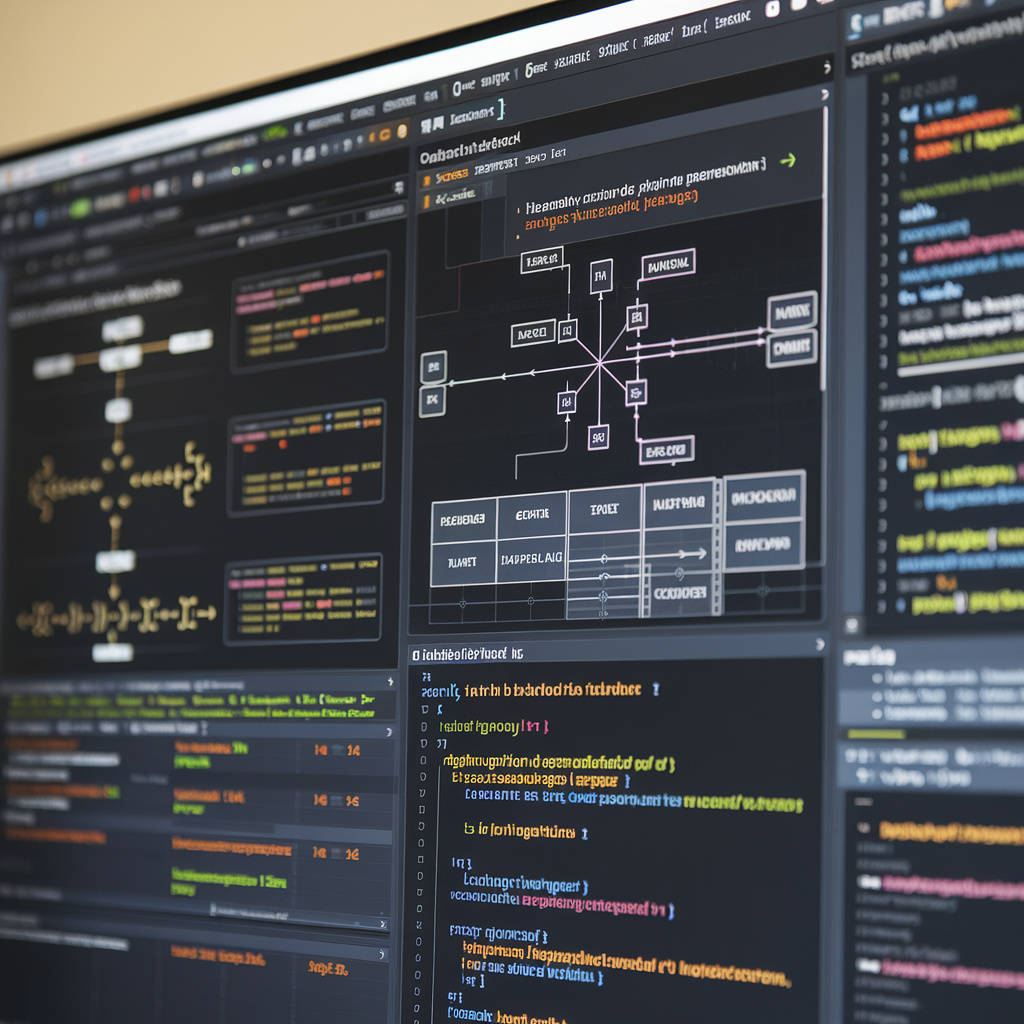Click the small square icon below the right code panel's gutter

[x=852, y=626]
